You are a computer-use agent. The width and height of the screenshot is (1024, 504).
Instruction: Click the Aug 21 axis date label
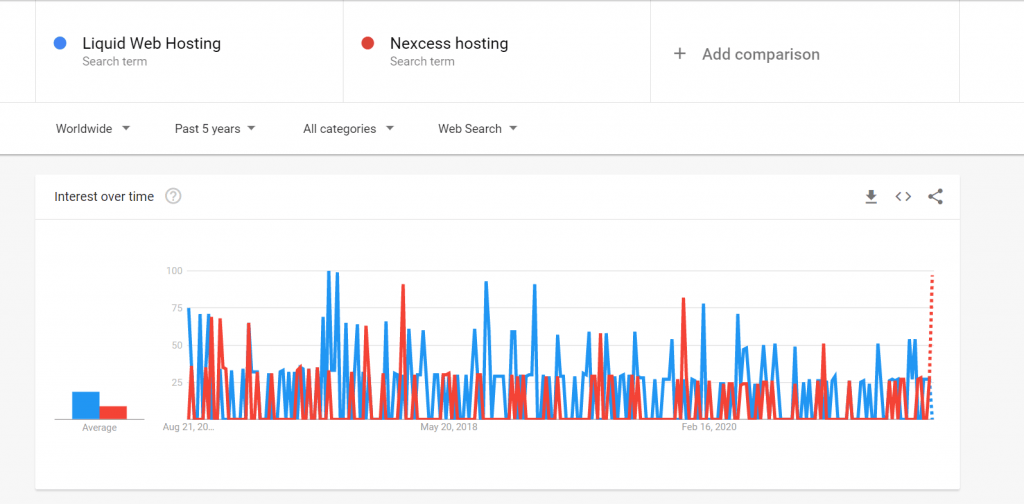click(x=188, y=427)
